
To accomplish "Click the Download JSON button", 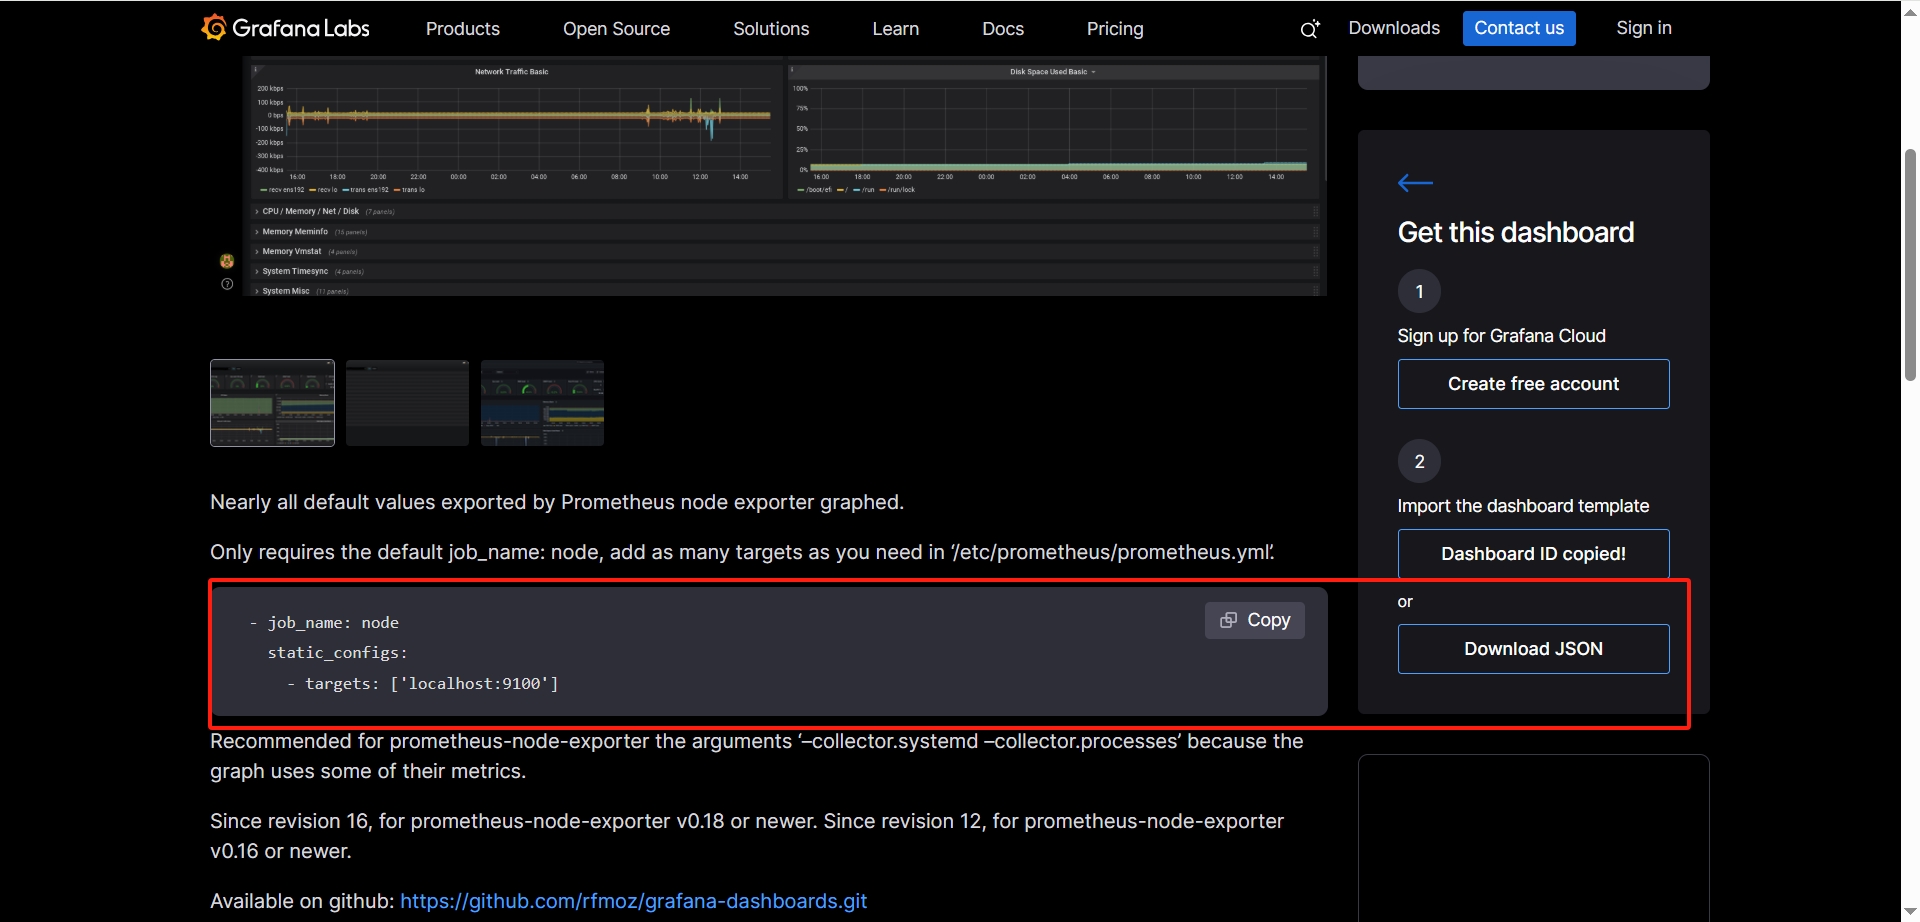I will click(1533, 649).
